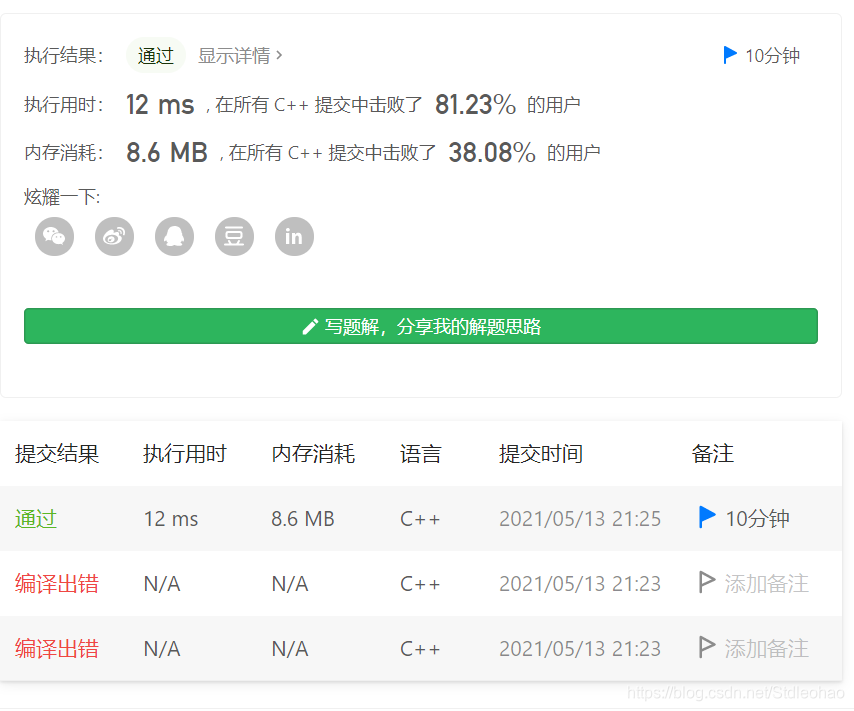Click 执行用时 column header
854x711 pixels.
pos(185,454)
